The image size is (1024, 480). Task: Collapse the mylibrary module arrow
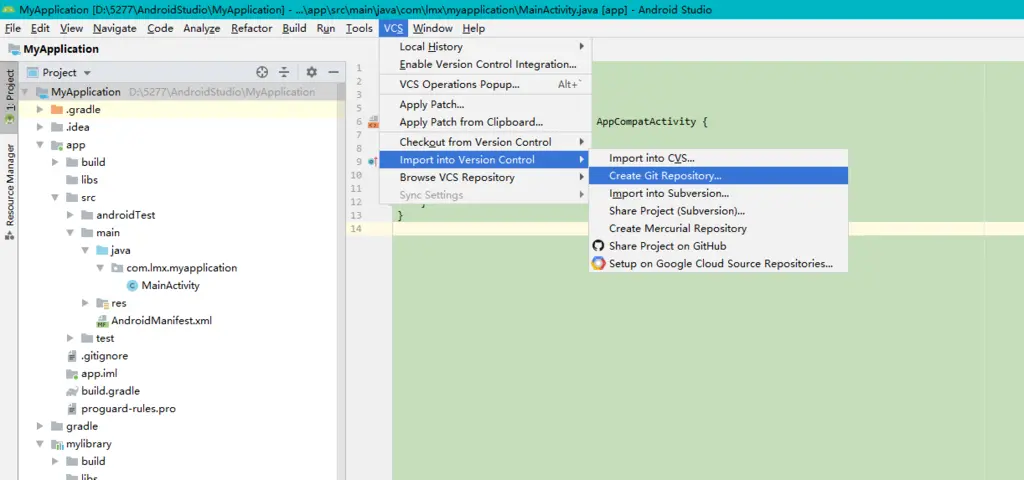click(x=40, y=444)
